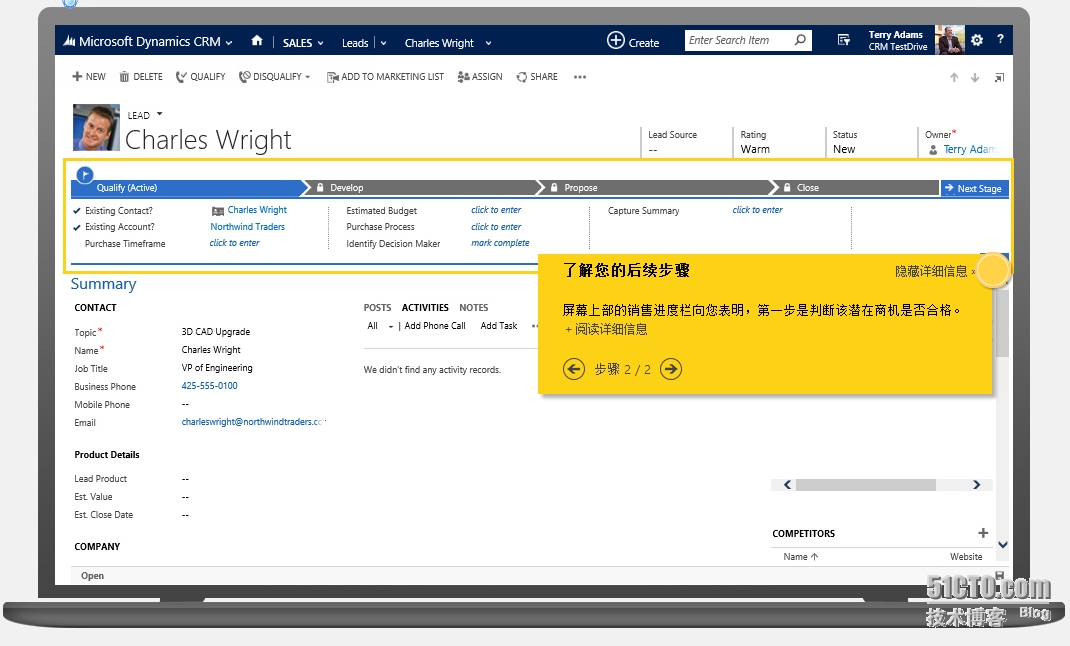
Task: Click Terry Adams owner link
Action: 970,149
